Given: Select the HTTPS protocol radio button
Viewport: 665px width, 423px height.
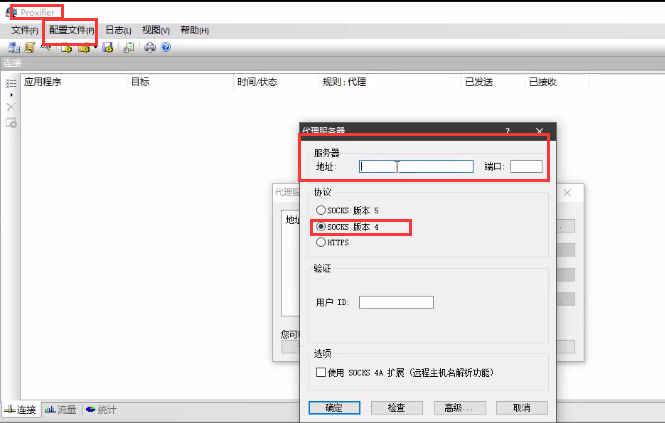Looking at the screenshot, I should [321, 242].
